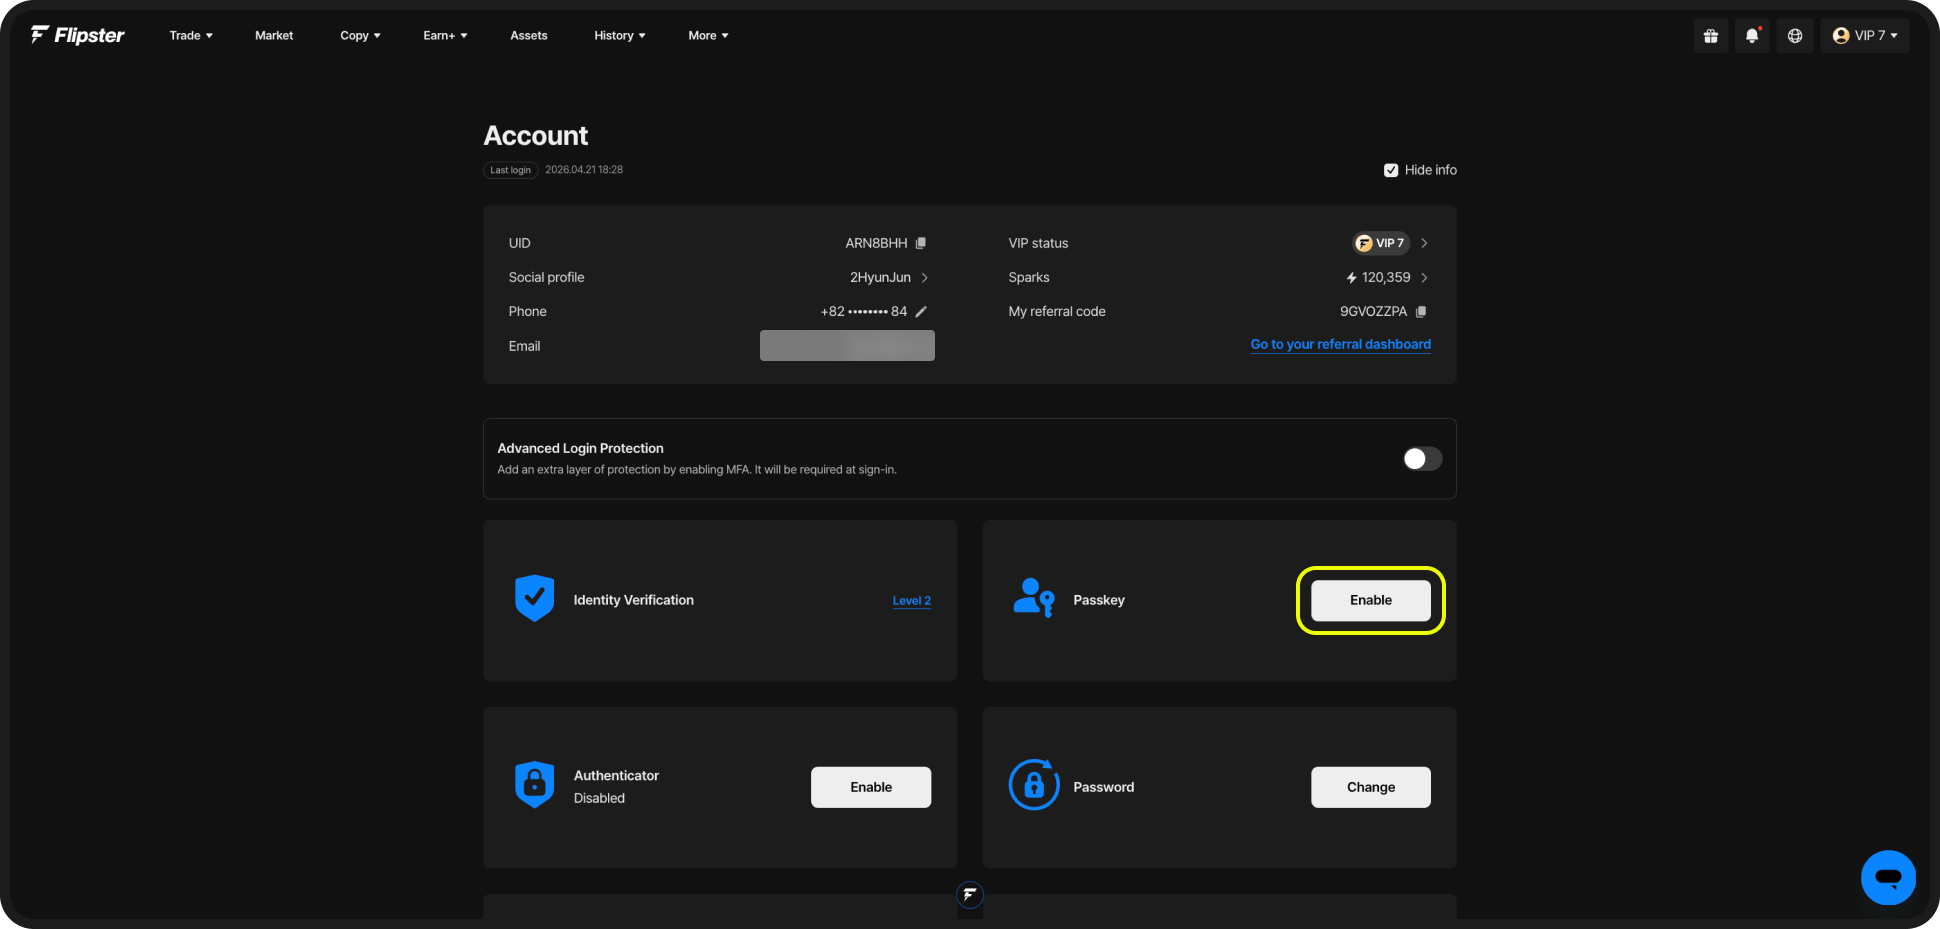The height and width of the screenshot is (929, 1940).
Task: Click the Last login badge
Action: [511, 170]
